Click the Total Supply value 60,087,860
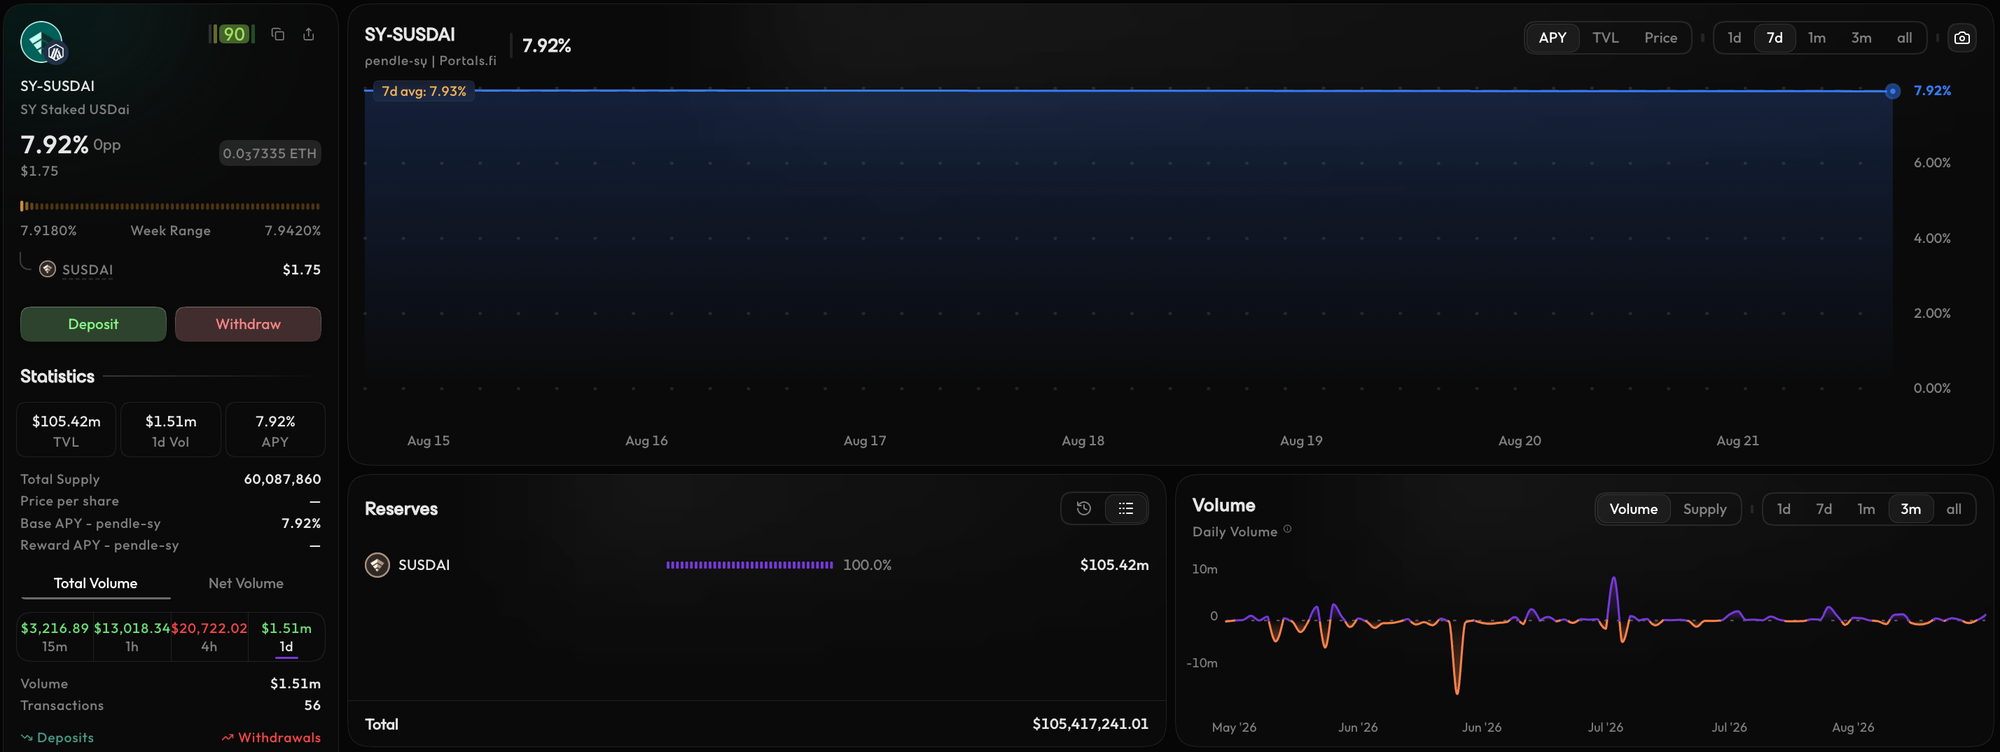Viewport: 2000px width, 752px height. (282, 479)
